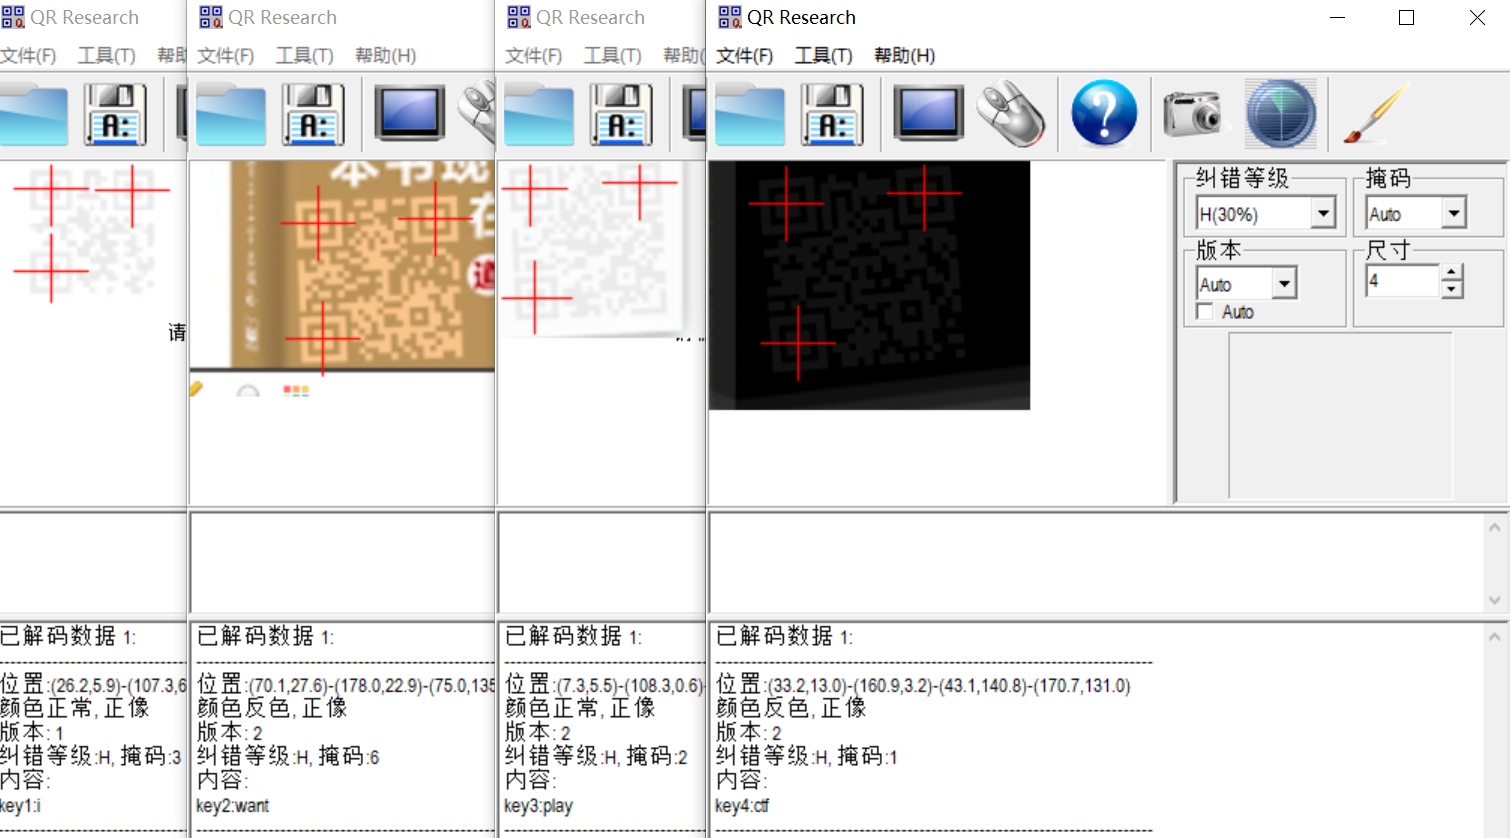Open 帮助(H) menu in second window
This screenshot has height=838, width=1510.
(x=386, y=55)
